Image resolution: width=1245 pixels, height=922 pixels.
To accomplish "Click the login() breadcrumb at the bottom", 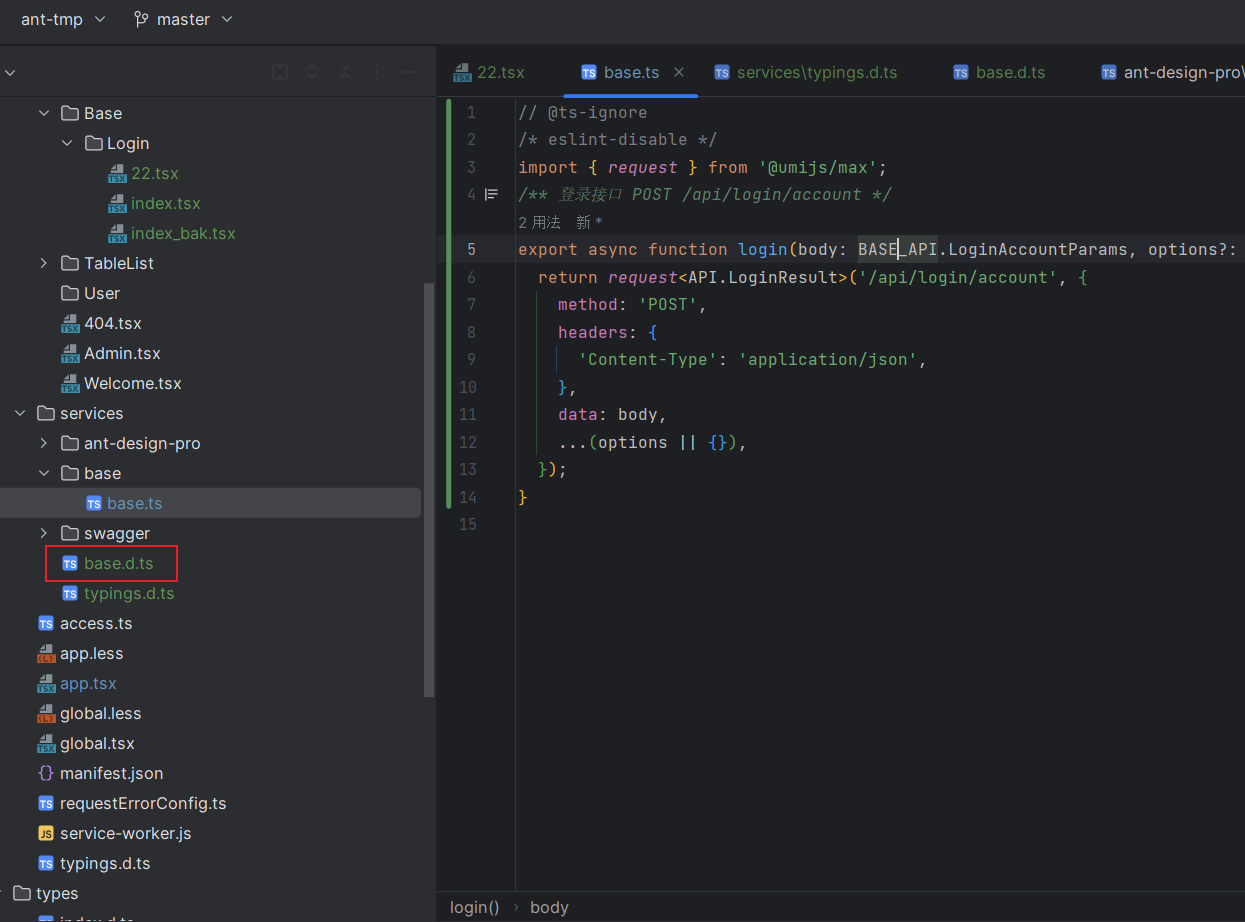I will point(474,907).
